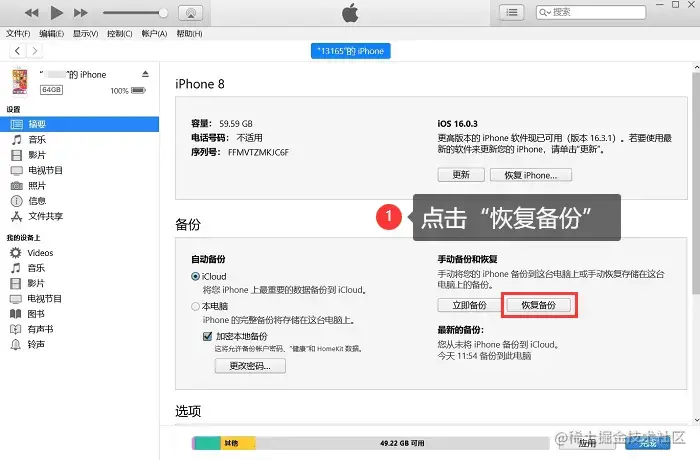Click the vertical scrollbar down arrow

pos(696,420)
